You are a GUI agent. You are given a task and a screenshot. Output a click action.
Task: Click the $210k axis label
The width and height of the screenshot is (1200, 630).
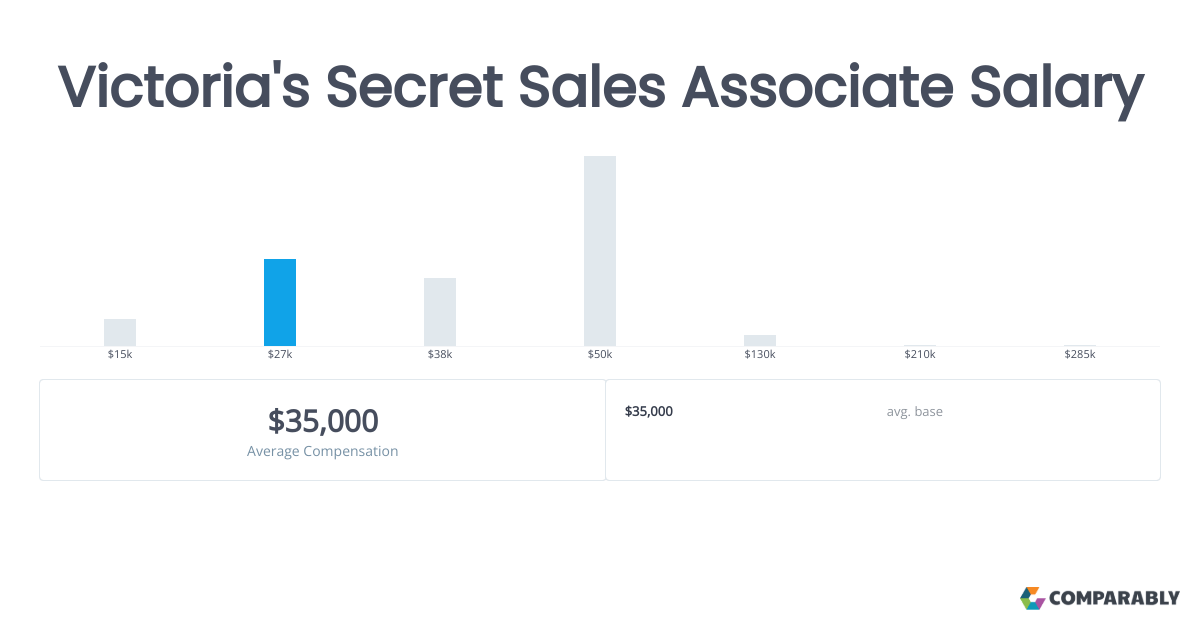(x=920, y=355)
